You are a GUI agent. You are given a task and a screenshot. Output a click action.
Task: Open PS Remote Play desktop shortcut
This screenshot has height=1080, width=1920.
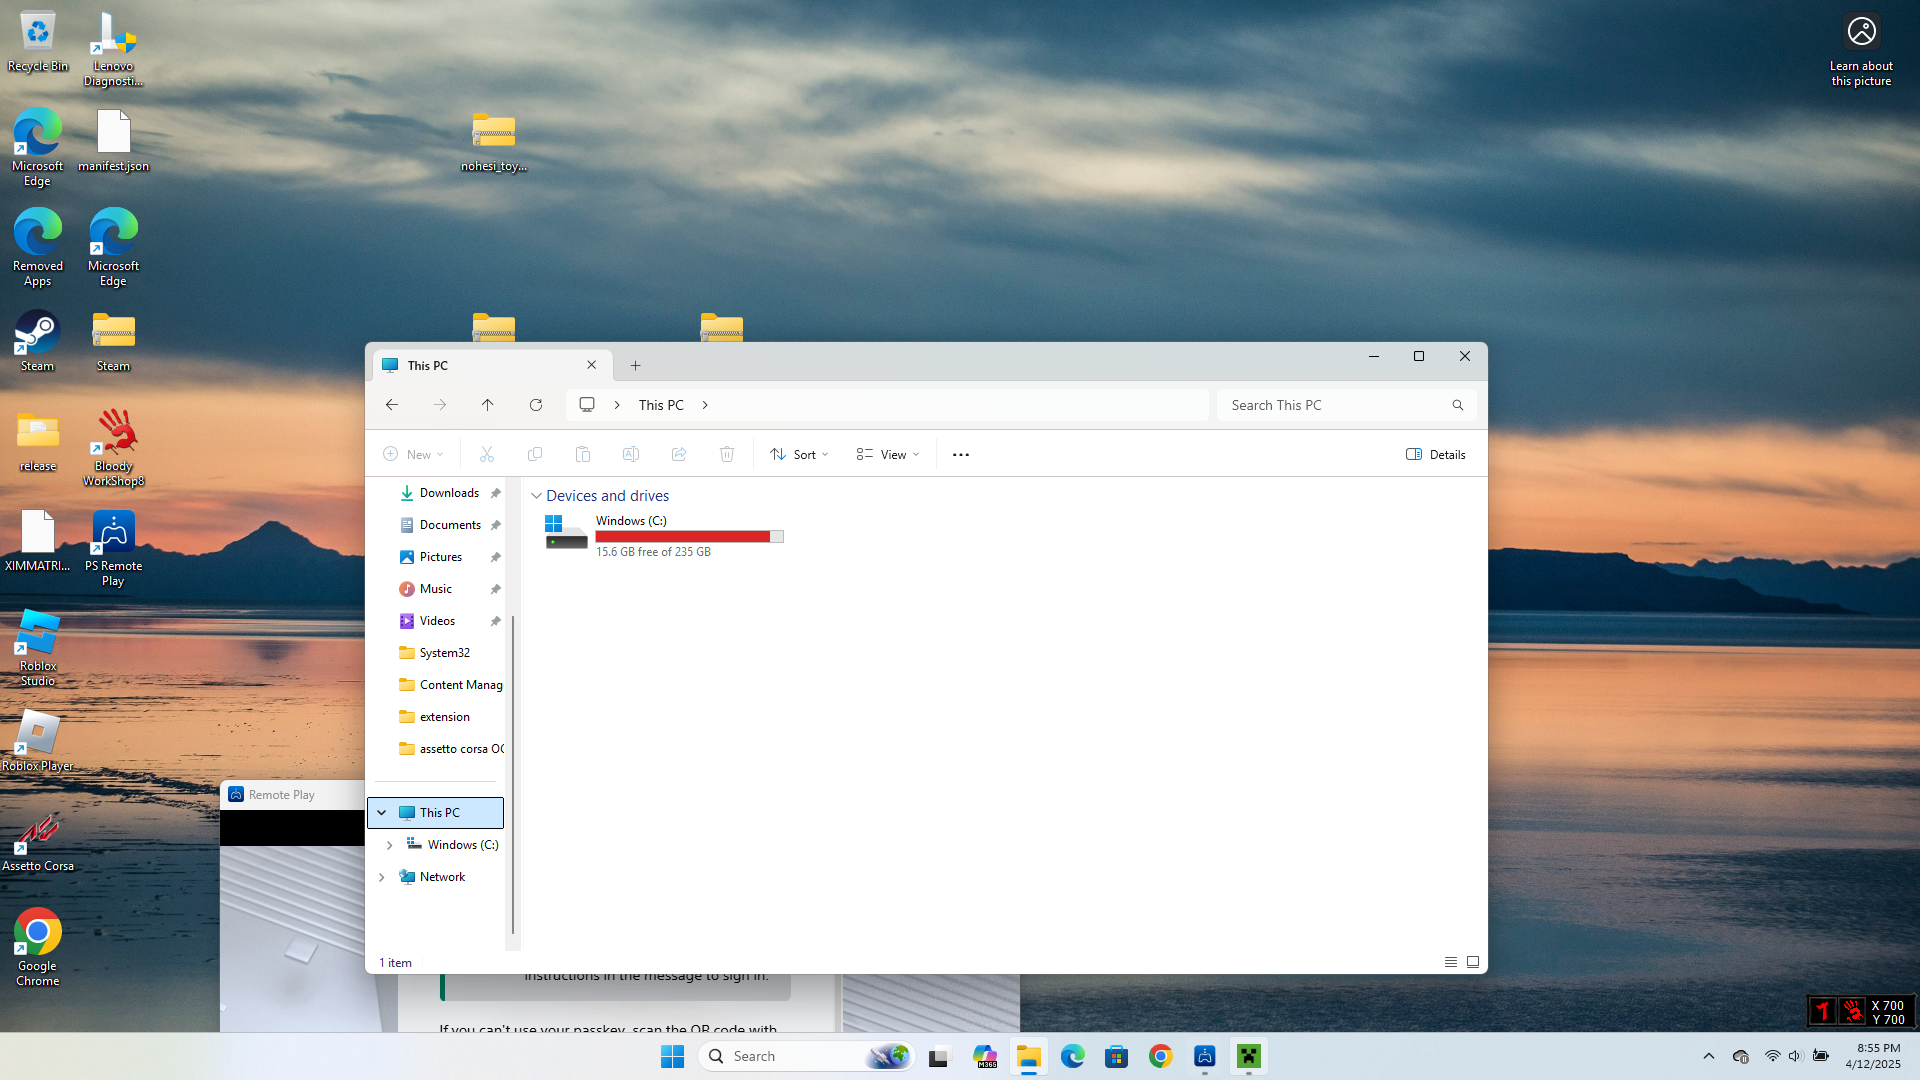pos(114,548)
